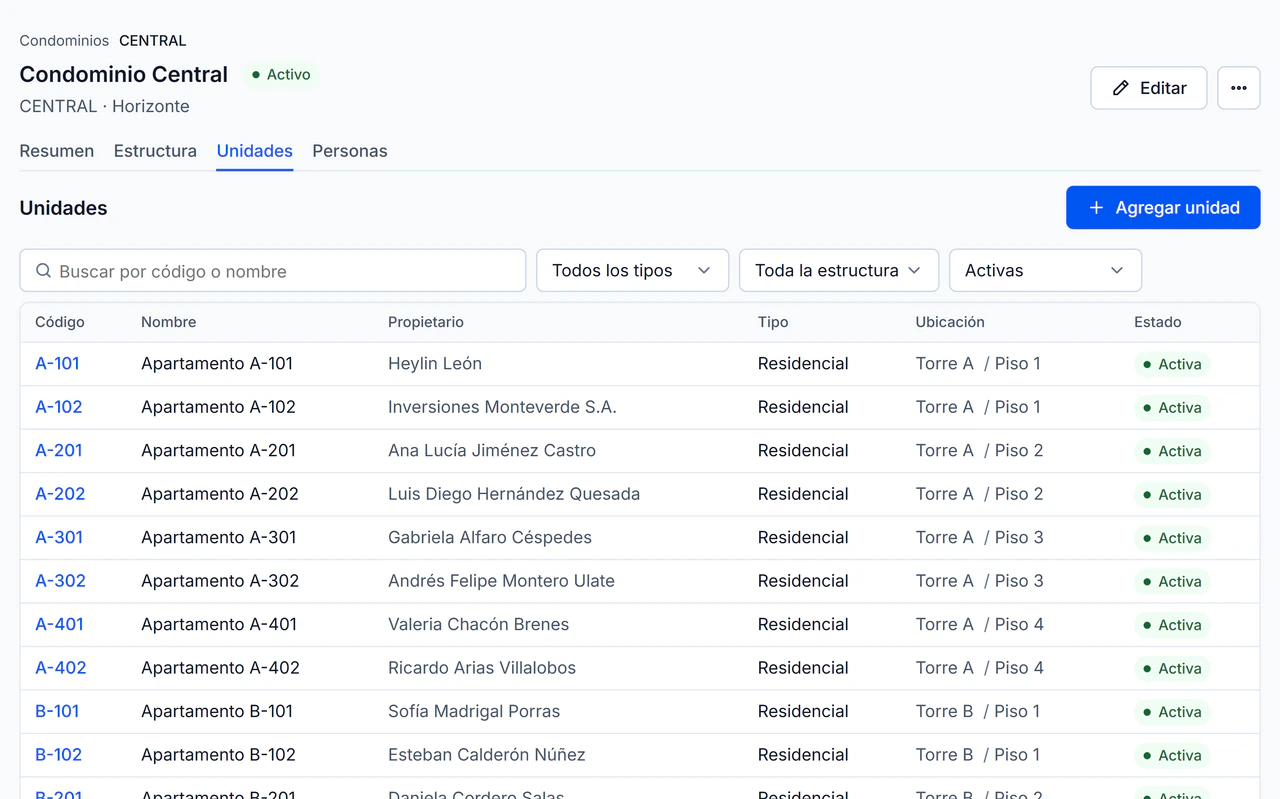This screenshot has height=799, width=1280.
Task: Click the magnifying glass search icon
Action: click(x=43, y=271)
